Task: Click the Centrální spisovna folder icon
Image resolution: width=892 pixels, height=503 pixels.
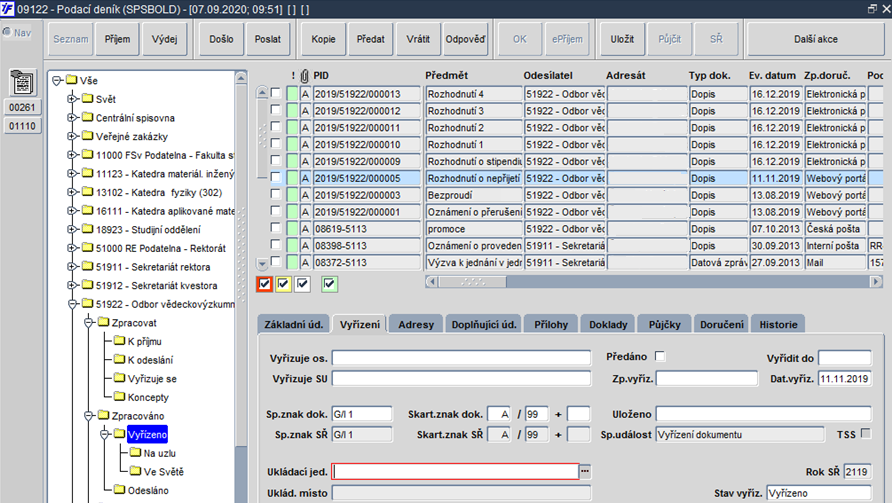Action: tap(88, 117)
